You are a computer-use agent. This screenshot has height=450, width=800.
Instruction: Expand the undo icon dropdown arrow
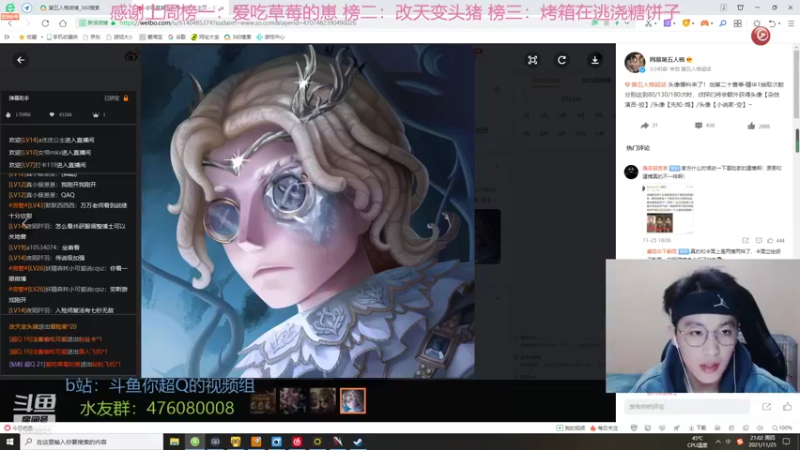780,23
